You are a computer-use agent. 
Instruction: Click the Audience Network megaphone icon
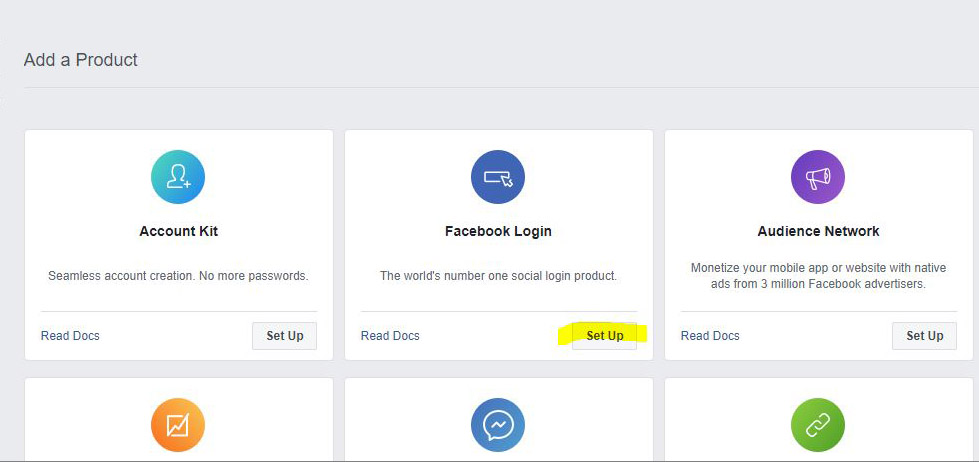point(818,177)
